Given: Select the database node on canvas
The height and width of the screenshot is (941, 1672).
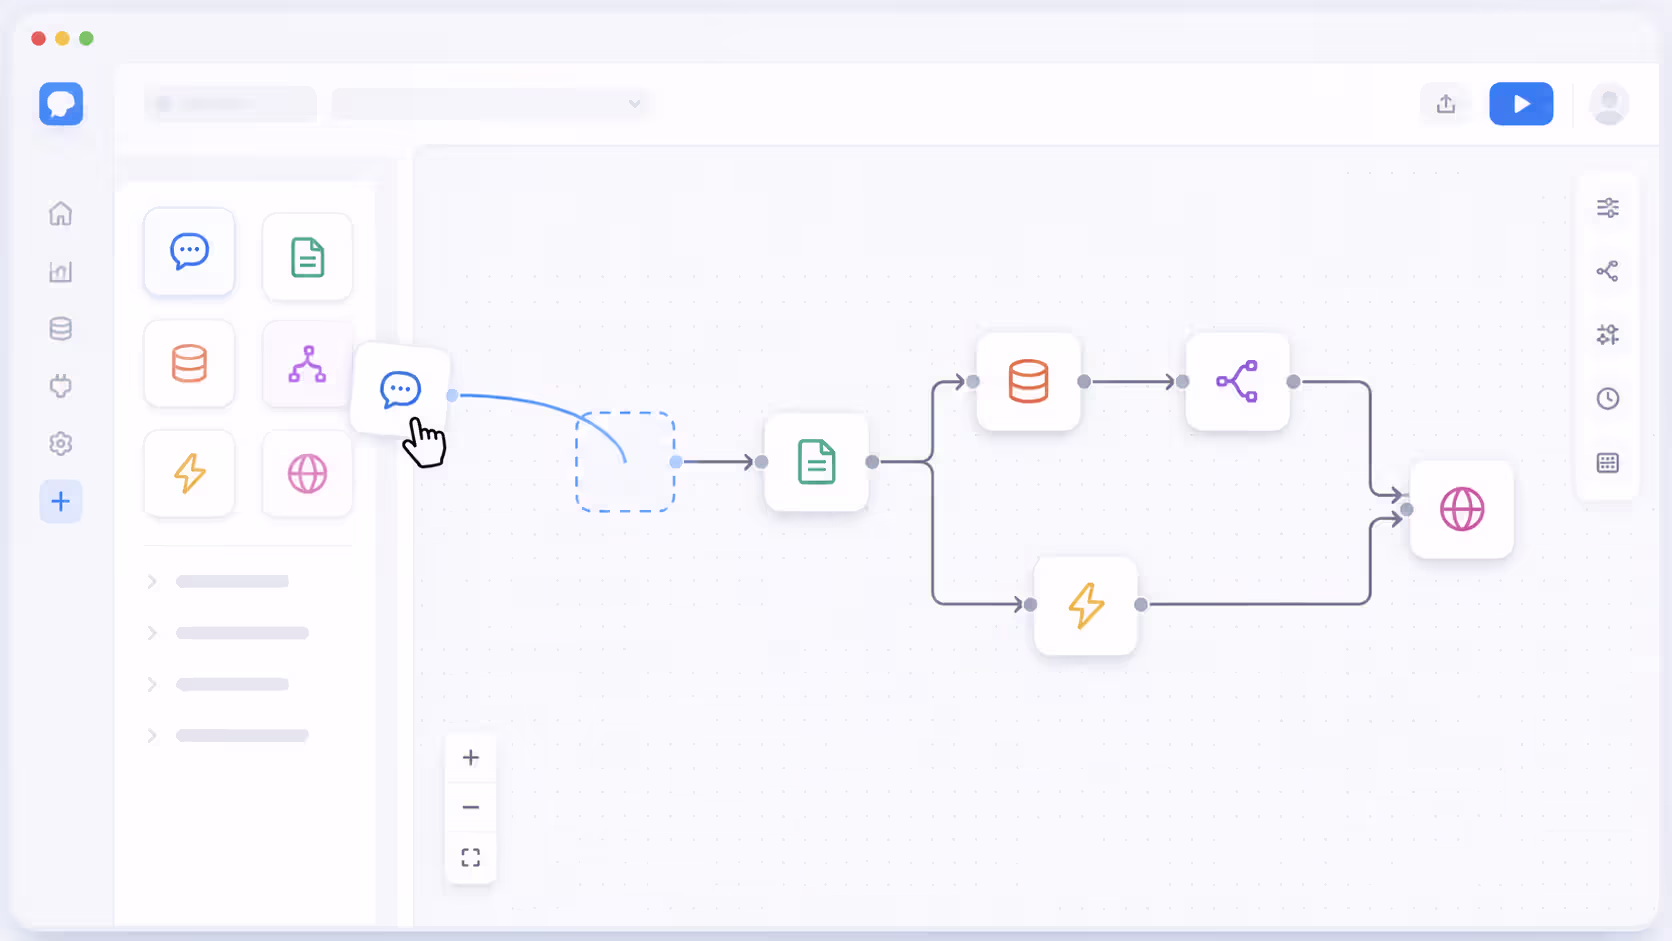Looking at the screenshot, I should pyautogui.click(x=1028, y=381).
